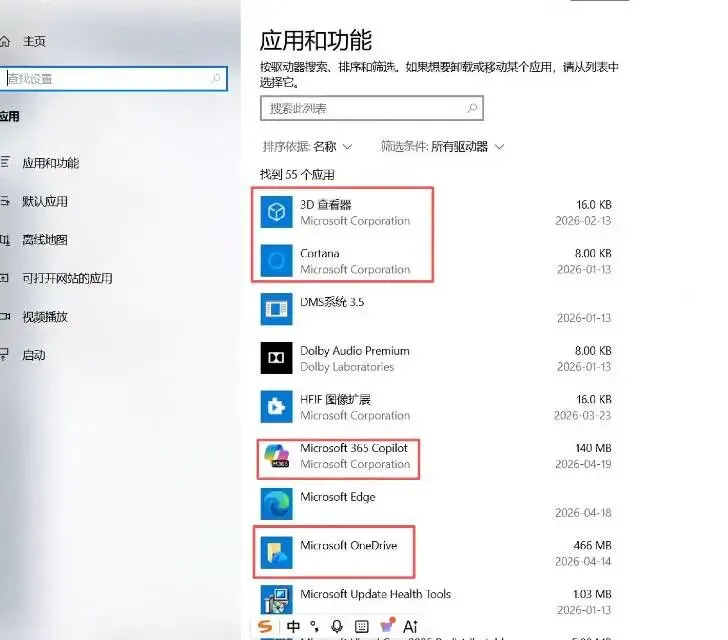
Task: Open 启动 in the sidebar
Action: point(33,355)
